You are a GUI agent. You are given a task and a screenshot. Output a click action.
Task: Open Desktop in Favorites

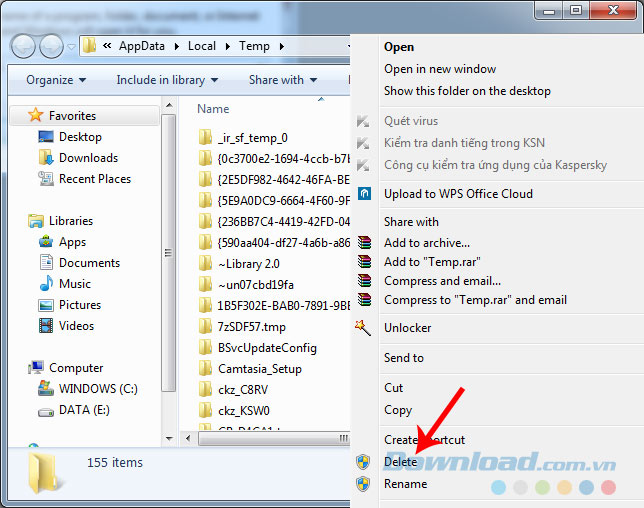click(x=80, y=137)
